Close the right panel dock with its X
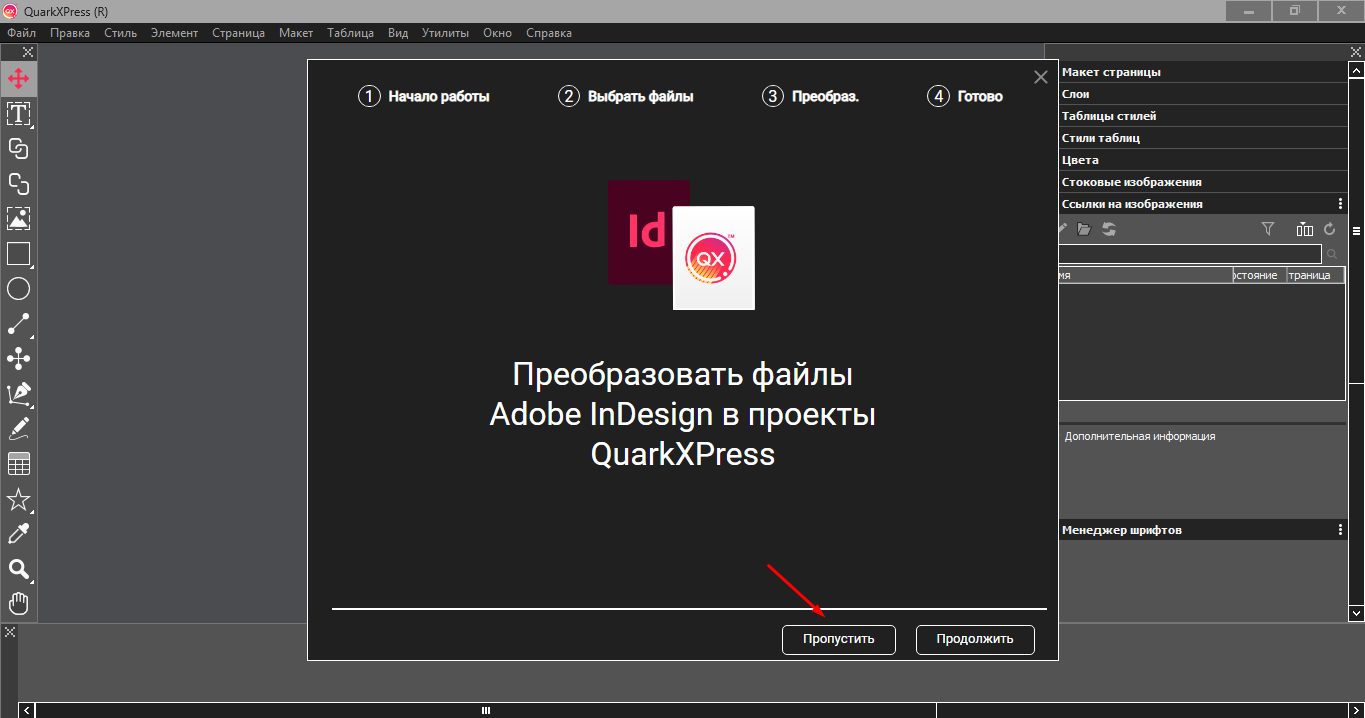 click(1355, 52)
